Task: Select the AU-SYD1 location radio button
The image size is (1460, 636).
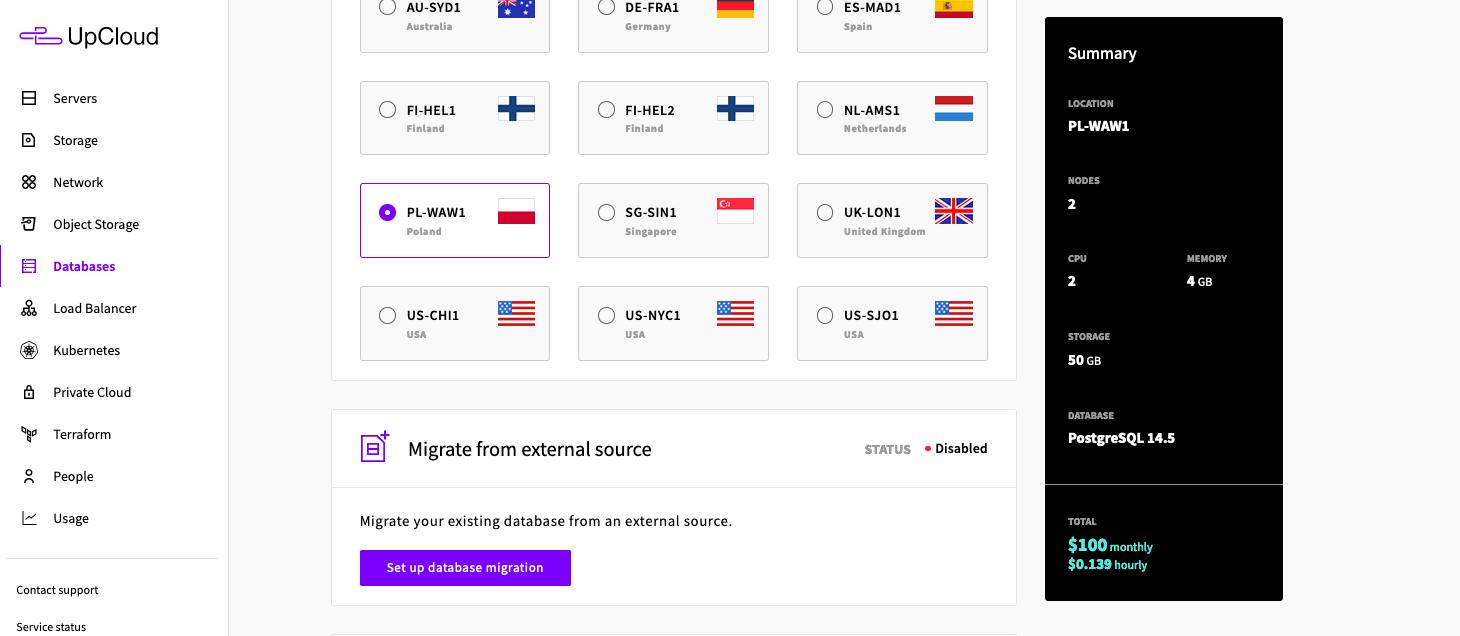Action: coord(387,8)
